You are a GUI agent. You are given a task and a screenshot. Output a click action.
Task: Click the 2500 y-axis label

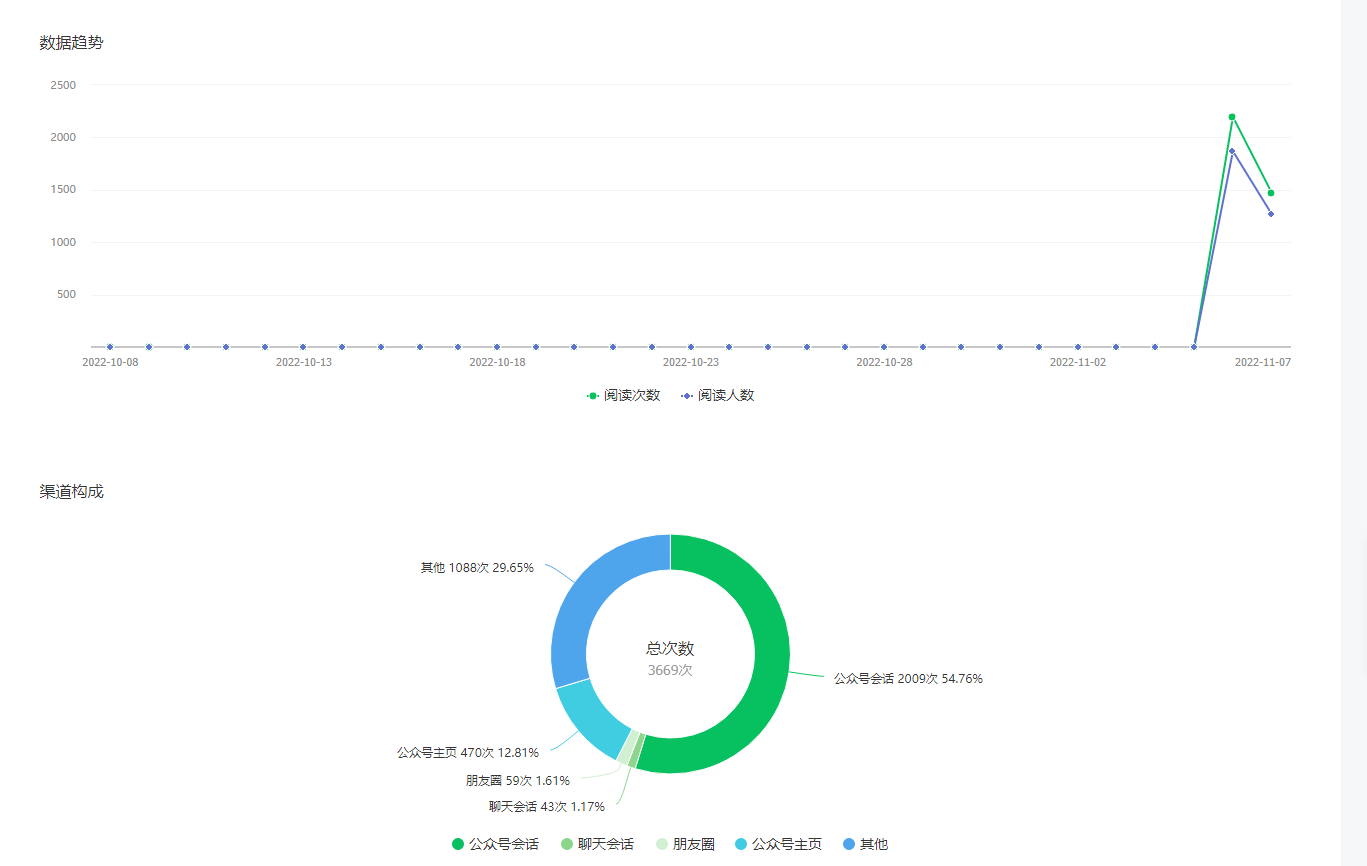click(63, 85)
